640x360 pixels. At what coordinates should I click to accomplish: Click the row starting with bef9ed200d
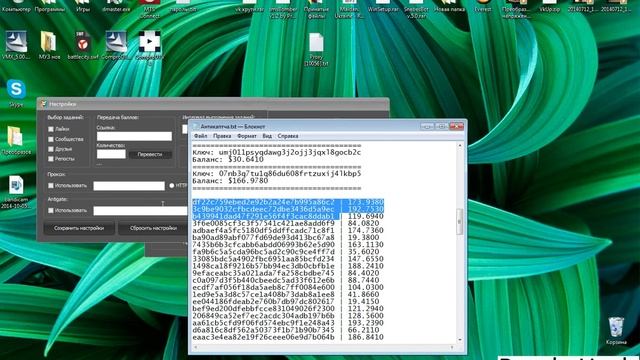click(x=288, y=309)
